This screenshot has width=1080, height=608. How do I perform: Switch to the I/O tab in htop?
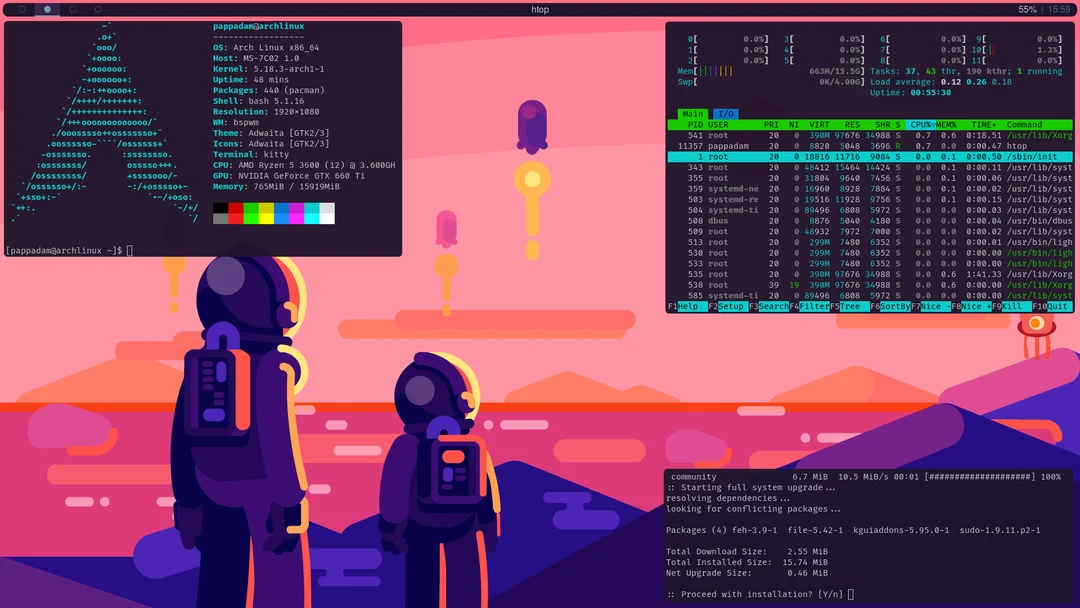coord(726,114)
